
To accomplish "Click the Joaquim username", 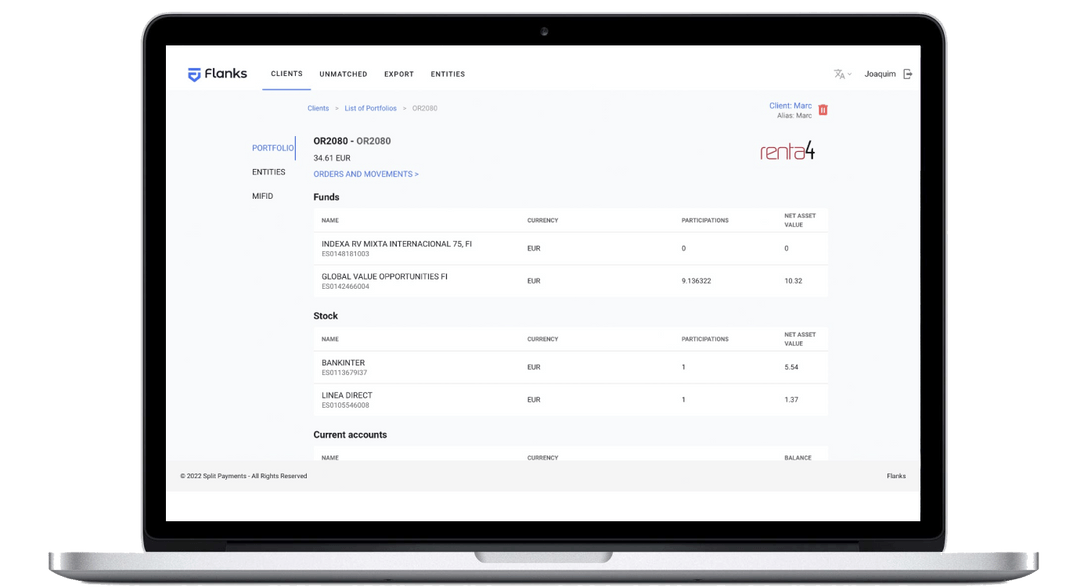I will point(880,73).
